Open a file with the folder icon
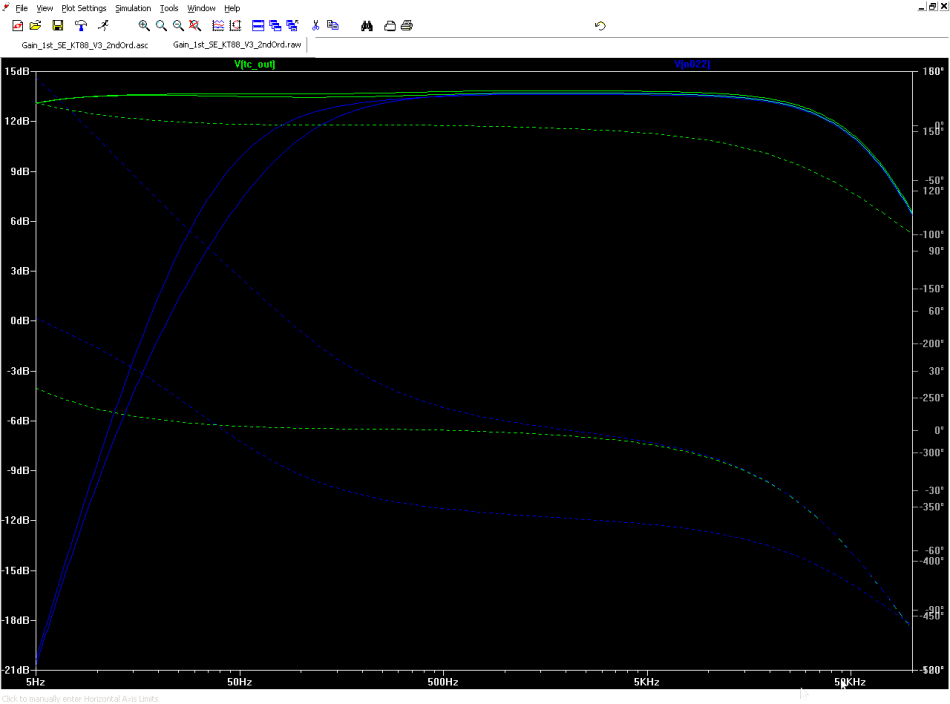The height and width of the screenshot is (704, 950). [35, 25]
